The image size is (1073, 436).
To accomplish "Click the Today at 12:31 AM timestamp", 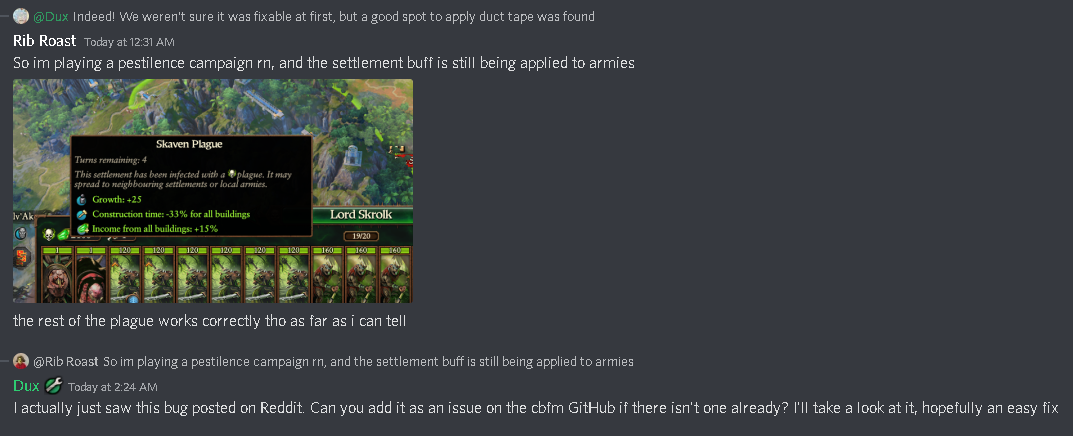I will click(x=129, y=42).
